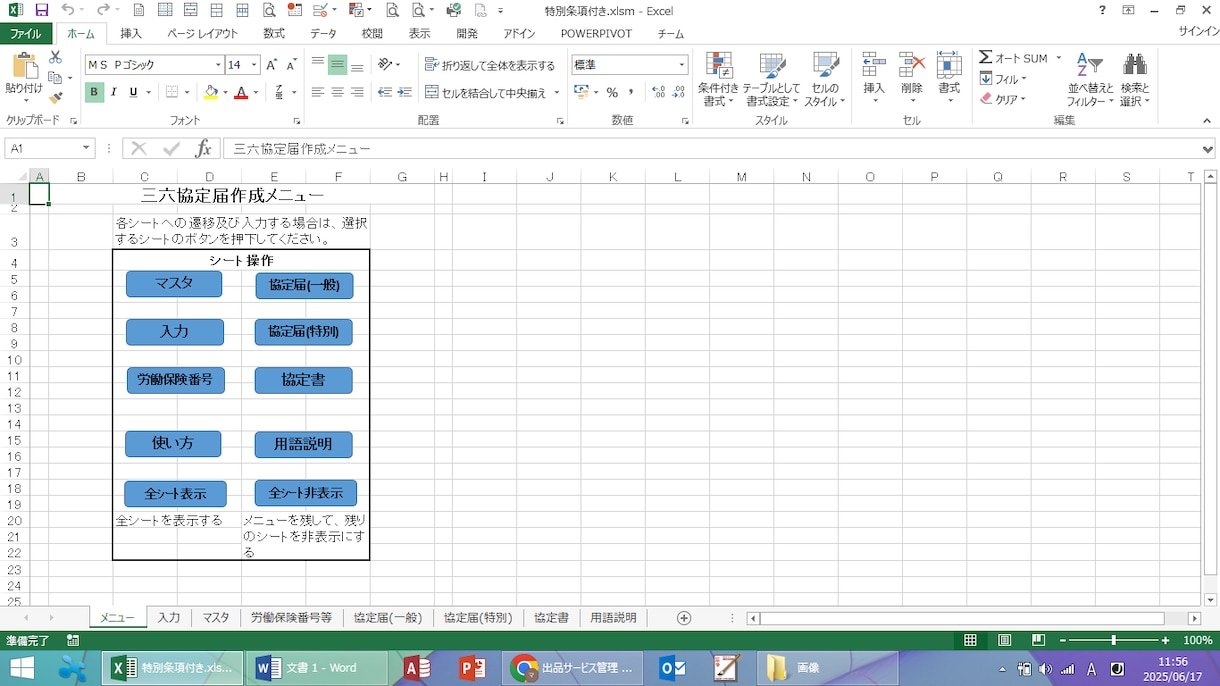1220x686 pixels.
Task: Click the 協定届(一般) button in menu
Action: click(304, 285)
